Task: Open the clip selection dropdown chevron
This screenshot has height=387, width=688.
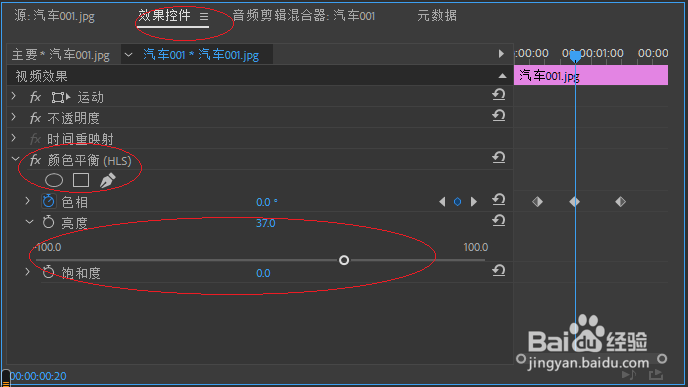Action: [128, 55]
